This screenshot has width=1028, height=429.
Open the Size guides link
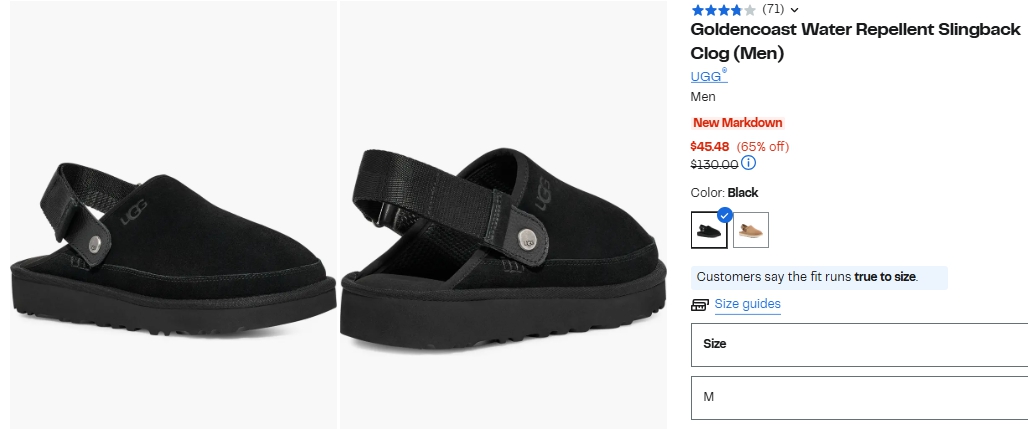click(x=747, y=304)
